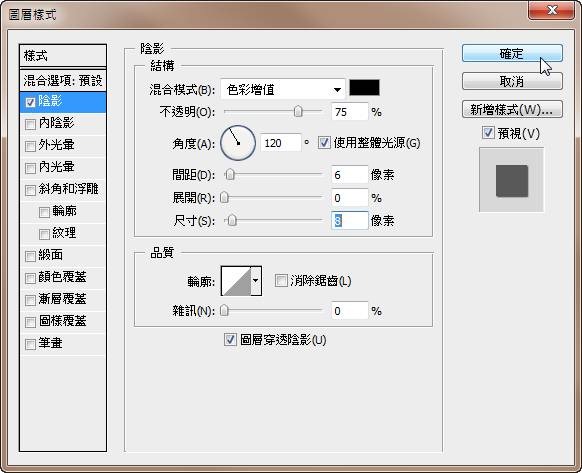Image resolution: width=582 pixels, height=473 pixels.
Task: Enable the 筆畫 checkbox
Action: [30, 344]
